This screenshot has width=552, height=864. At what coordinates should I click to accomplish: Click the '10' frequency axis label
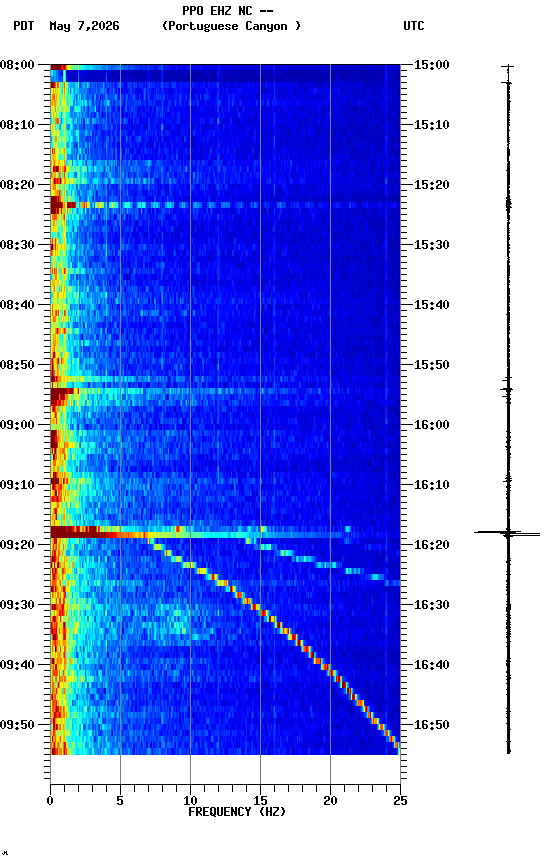point(190,801)
